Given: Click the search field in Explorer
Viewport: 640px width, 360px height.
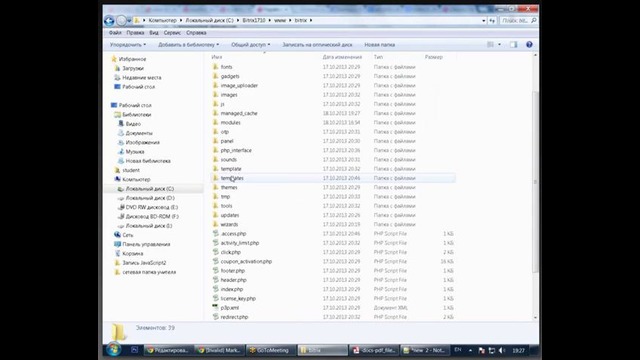Looking at the screenshot, I should (x=518, y=20).
